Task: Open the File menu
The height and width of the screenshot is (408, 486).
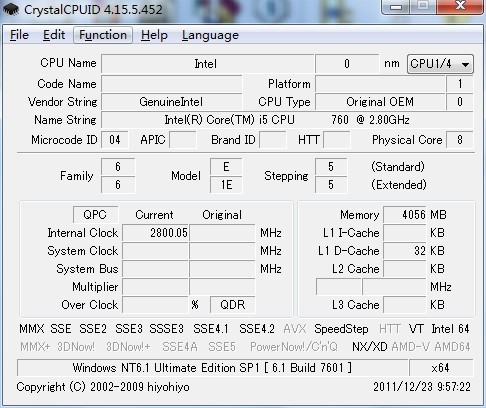Action: coord(19,35)
